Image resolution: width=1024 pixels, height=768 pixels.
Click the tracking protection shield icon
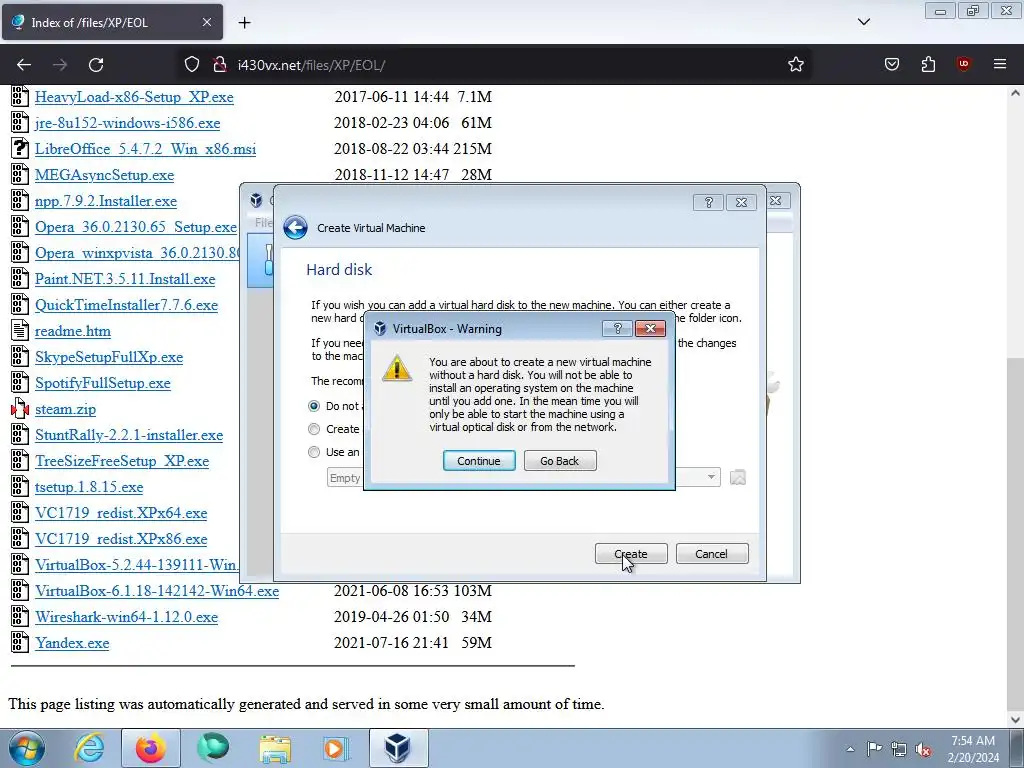[191, 65]
